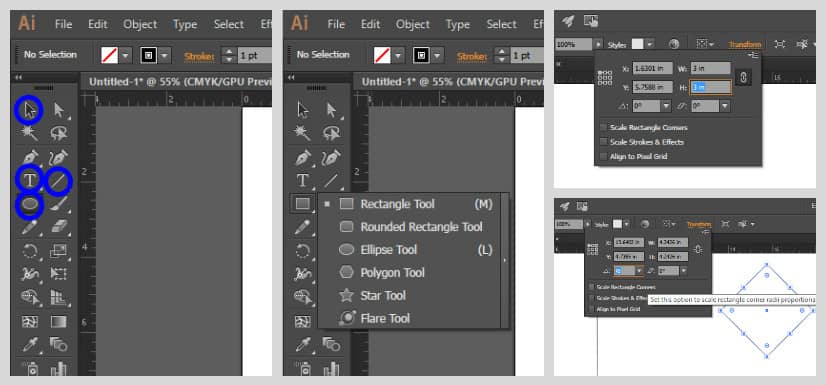This screenshot has height=385, width=826.
Task: Activate the Type tool in left screenshot
Action: click(x=30, y=181)
